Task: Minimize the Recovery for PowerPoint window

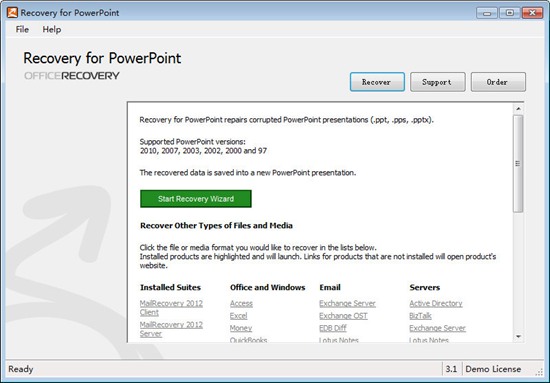Action: (487, 13)
